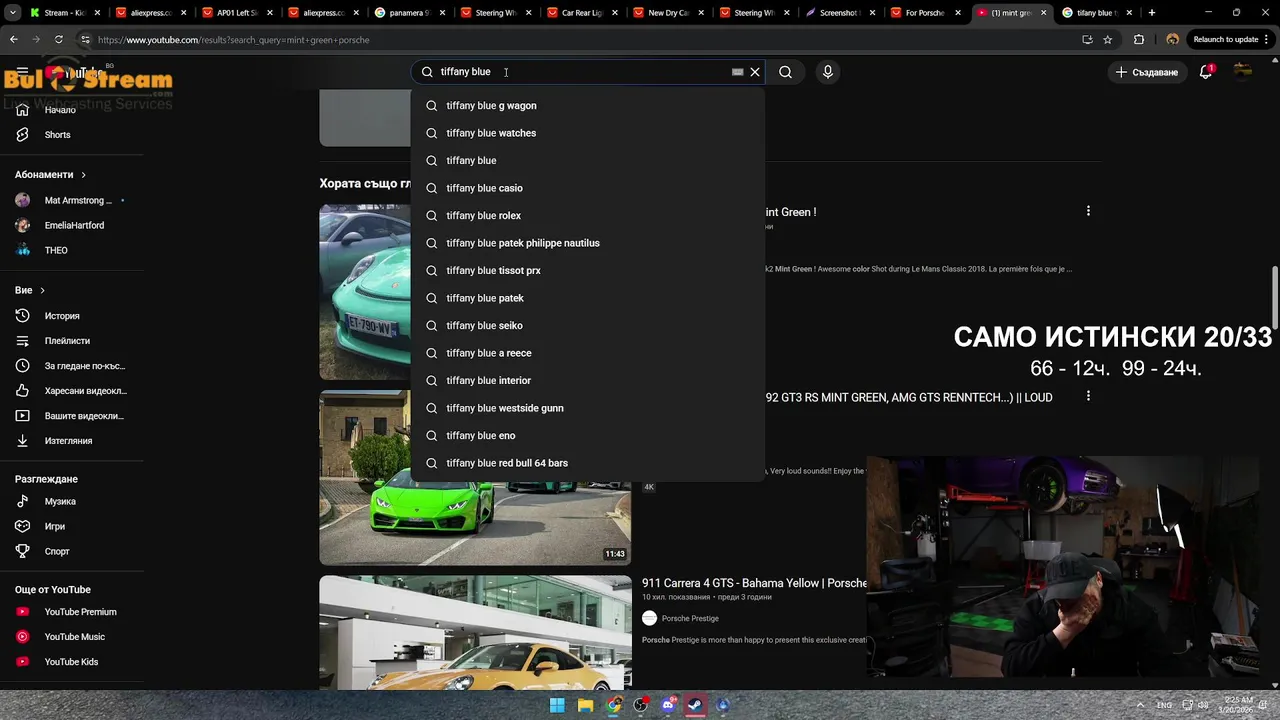
Task: Clear the search box with the X
Action: coord(755,72)
